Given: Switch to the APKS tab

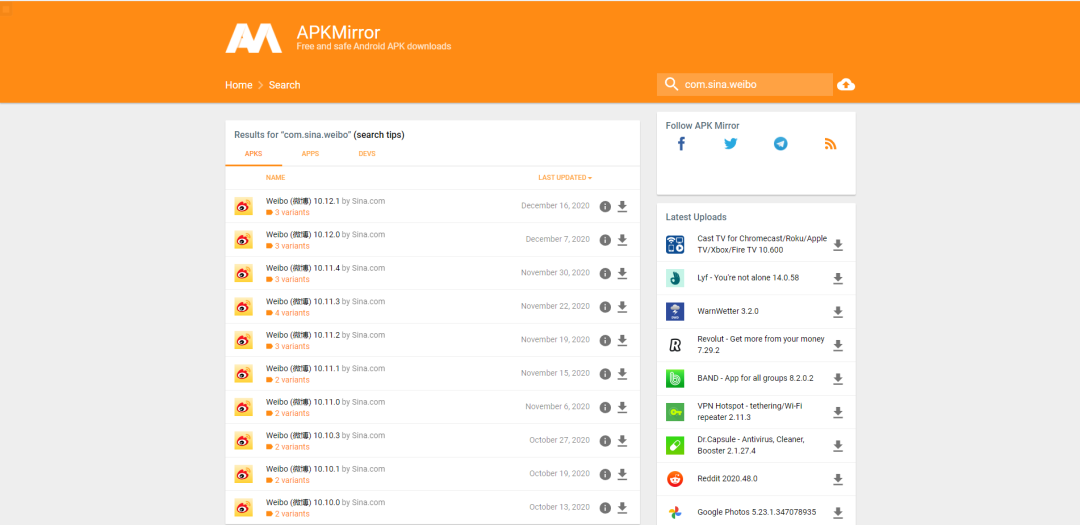Looking at the screenshot, I should (253, 154).
